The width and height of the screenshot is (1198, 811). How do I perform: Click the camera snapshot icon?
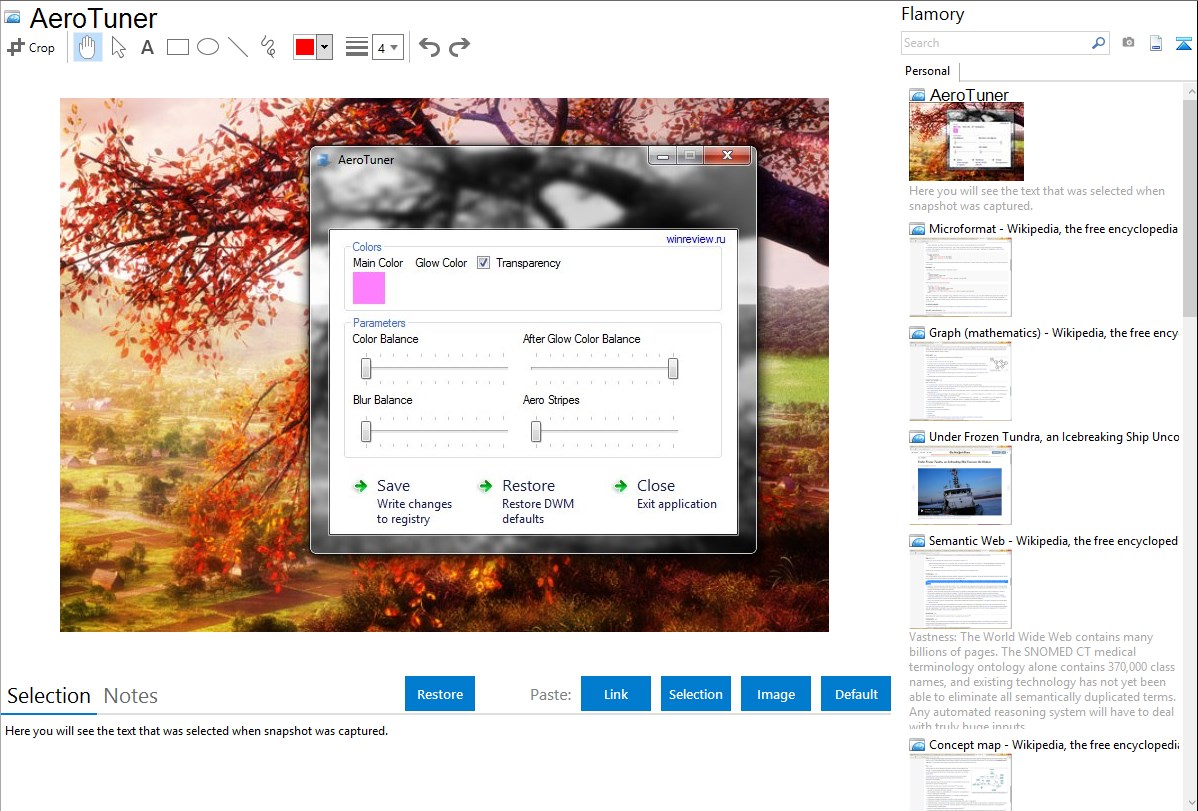point(1128,43)
